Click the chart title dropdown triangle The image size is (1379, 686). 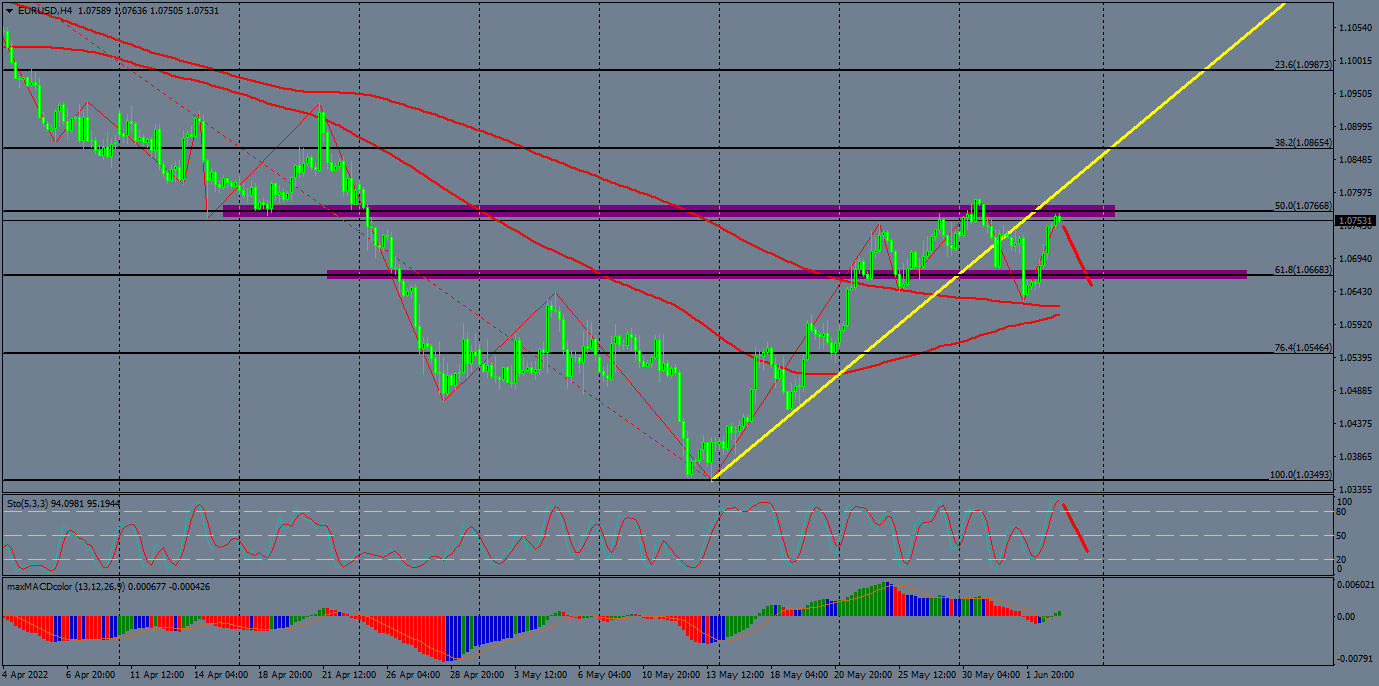tap(9, 10)
